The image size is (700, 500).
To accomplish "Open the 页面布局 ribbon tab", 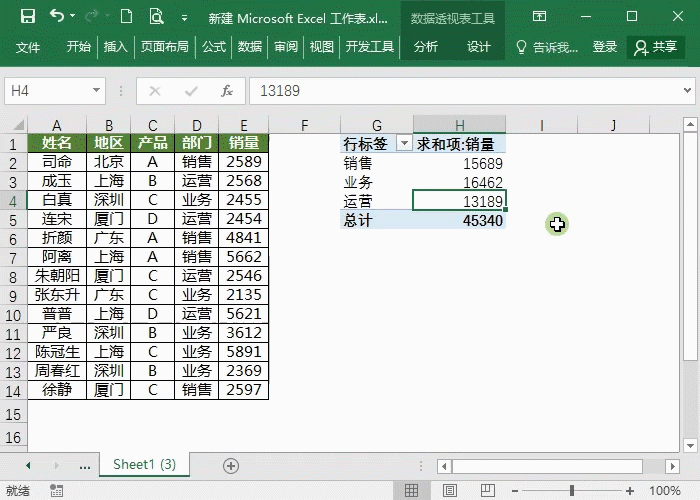I will pyautogui.click(x=165, y=46).
